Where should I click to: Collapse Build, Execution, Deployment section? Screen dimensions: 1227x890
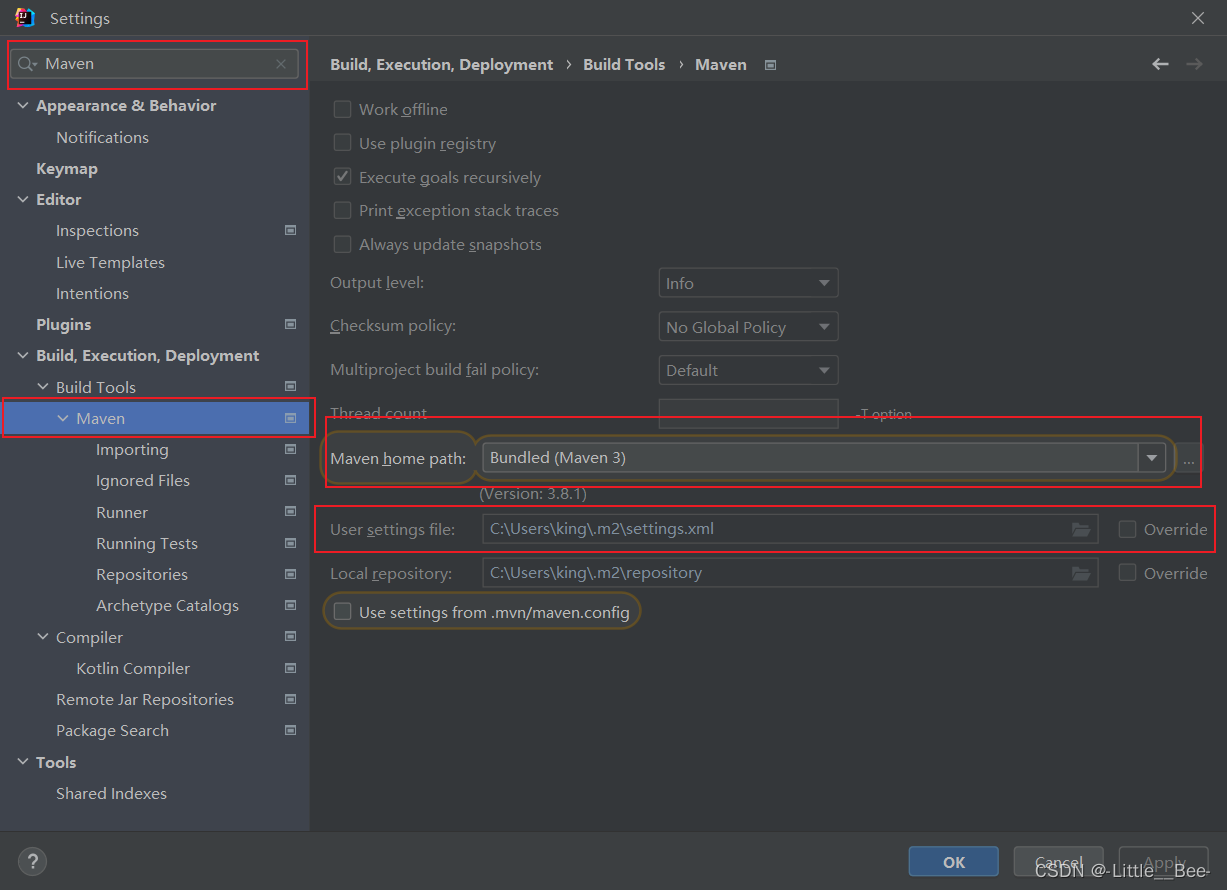[23, 356]
